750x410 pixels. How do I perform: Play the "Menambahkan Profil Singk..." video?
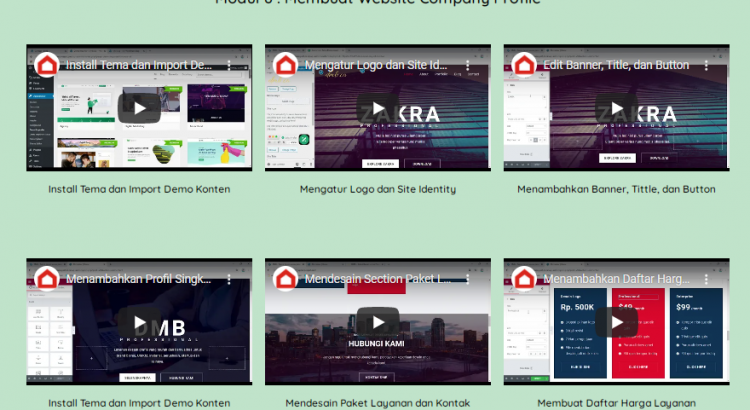139,322
